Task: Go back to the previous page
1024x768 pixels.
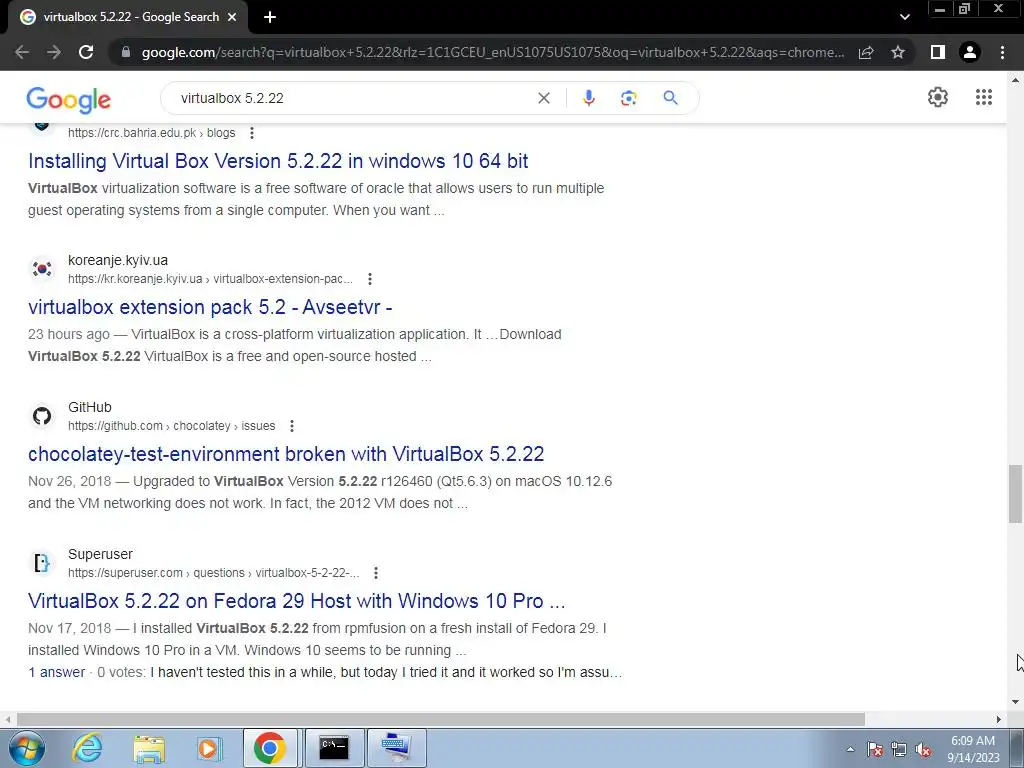Action: click(22, 52)
